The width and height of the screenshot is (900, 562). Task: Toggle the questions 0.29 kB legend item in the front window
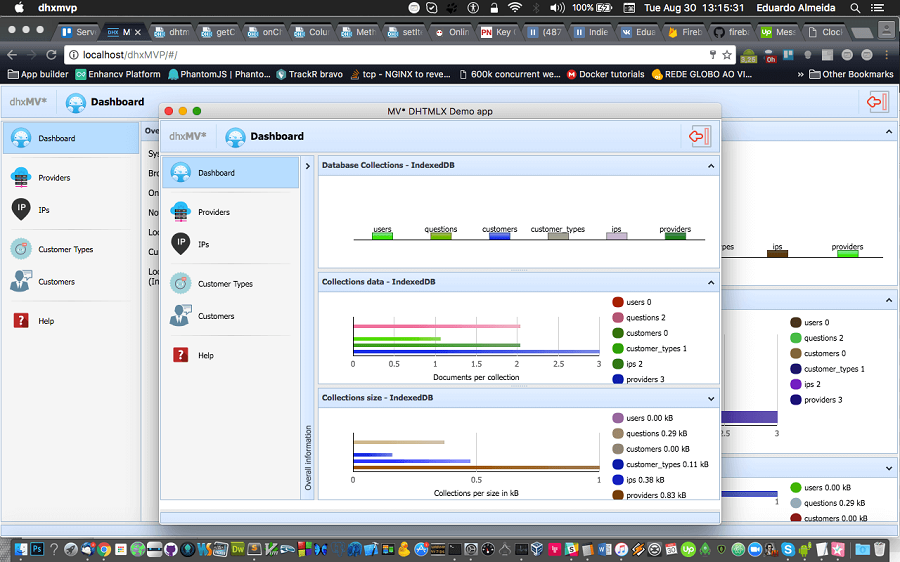[x=650, y=433]
